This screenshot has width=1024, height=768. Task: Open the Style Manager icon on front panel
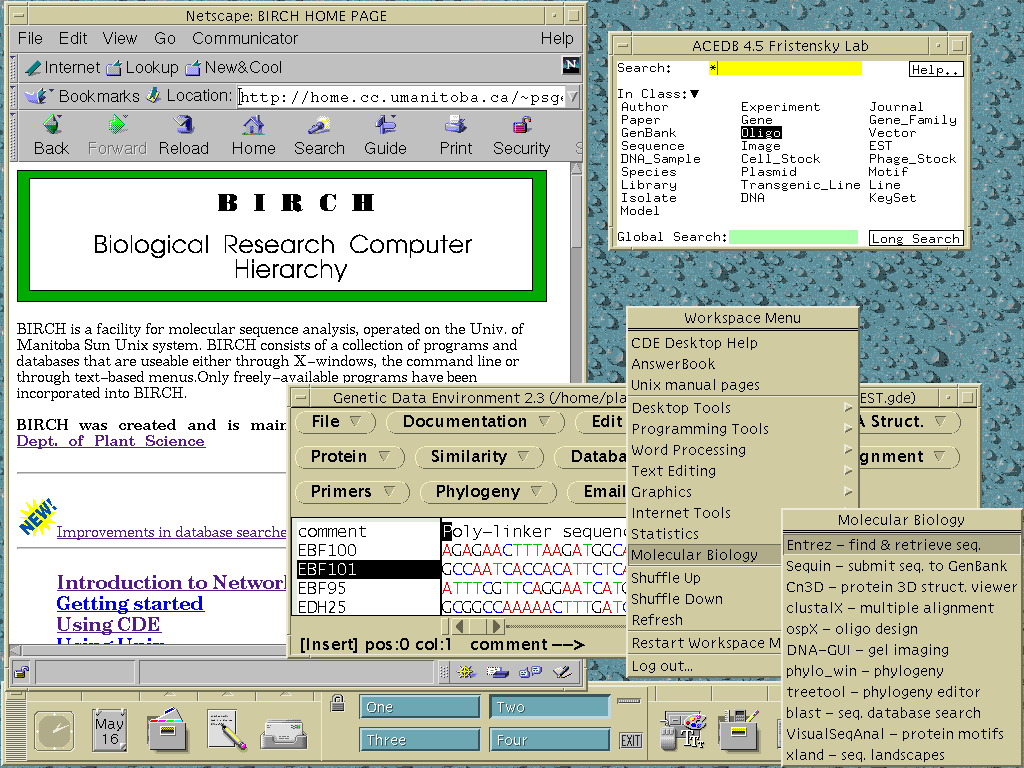click(x=682, y=730)
